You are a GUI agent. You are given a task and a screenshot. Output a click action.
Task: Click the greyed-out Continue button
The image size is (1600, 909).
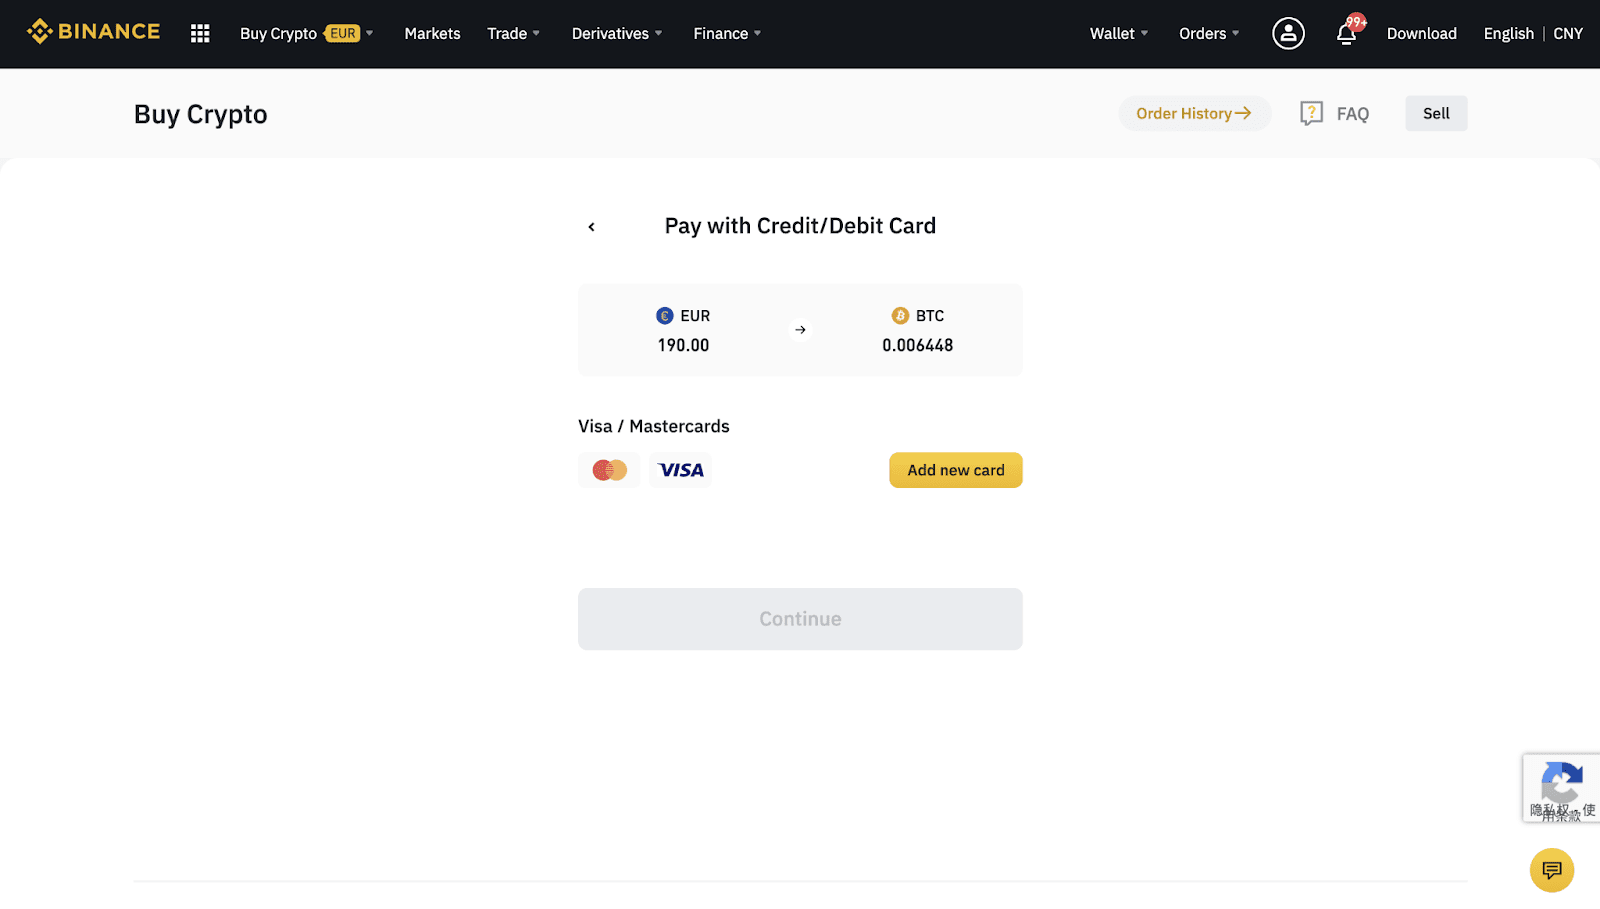point(800,619)
